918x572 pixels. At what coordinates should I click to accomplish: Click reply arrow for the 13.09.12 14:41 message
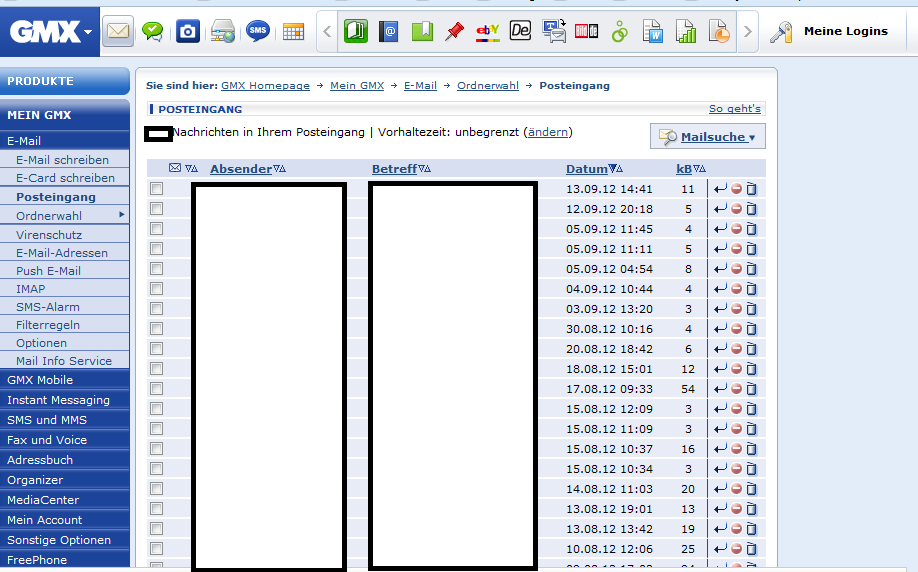pos(720,189)
